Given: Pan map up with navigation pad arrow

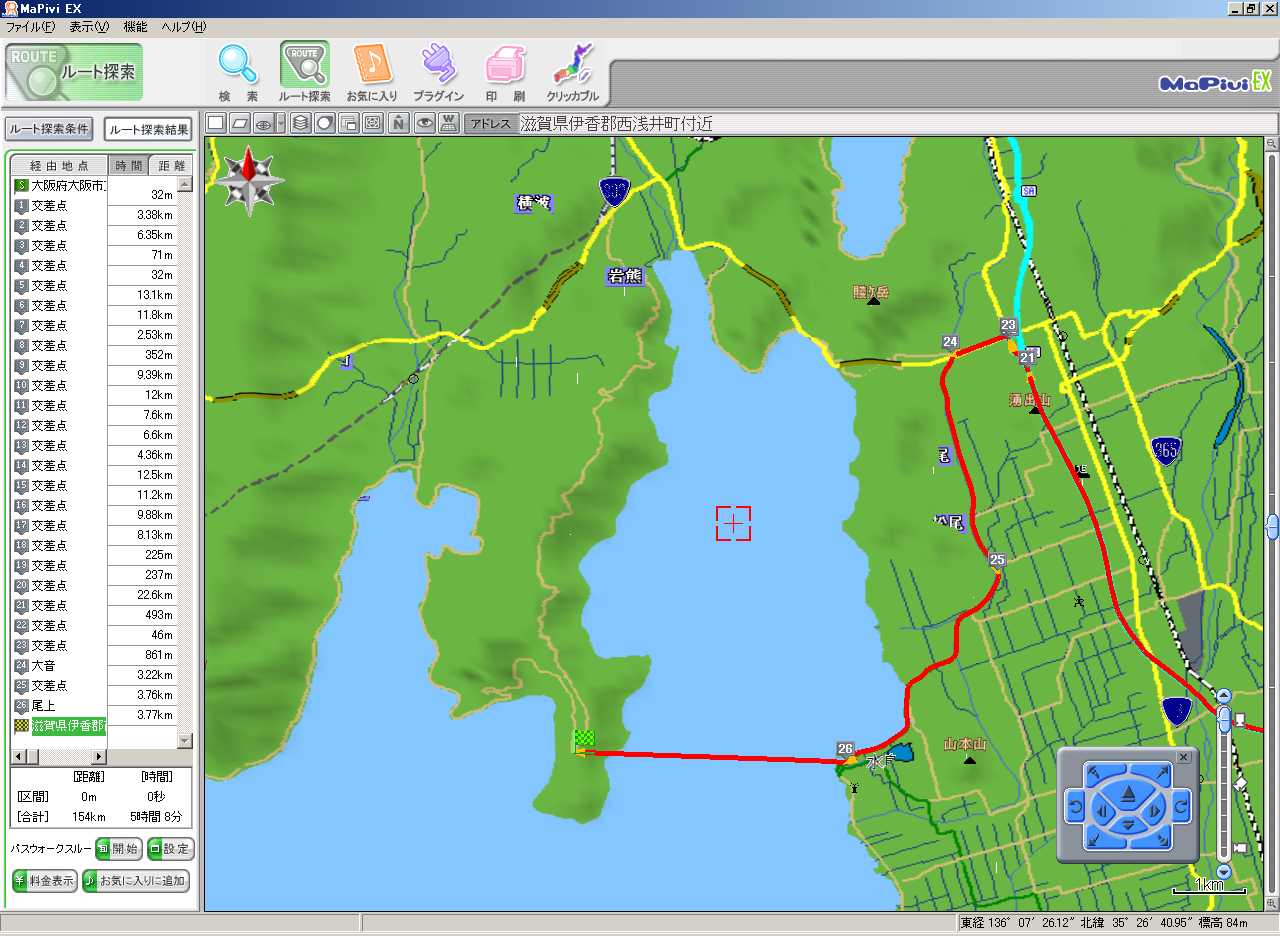Looking at the screenshot, I should pyautogui.click(x=1128, y=795).
